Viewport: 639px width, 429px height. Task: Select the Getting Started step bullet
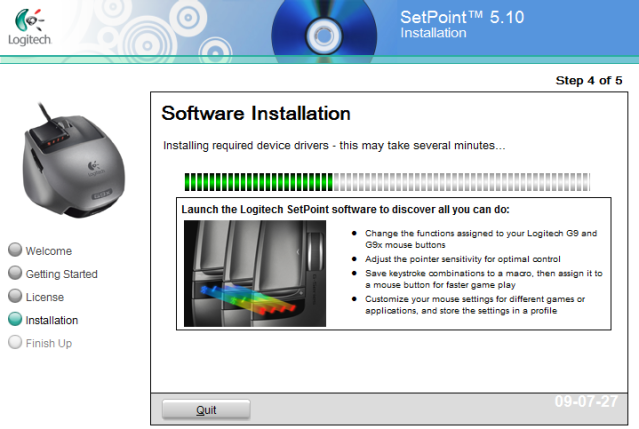pyautogui.click(x=15, y=273)
